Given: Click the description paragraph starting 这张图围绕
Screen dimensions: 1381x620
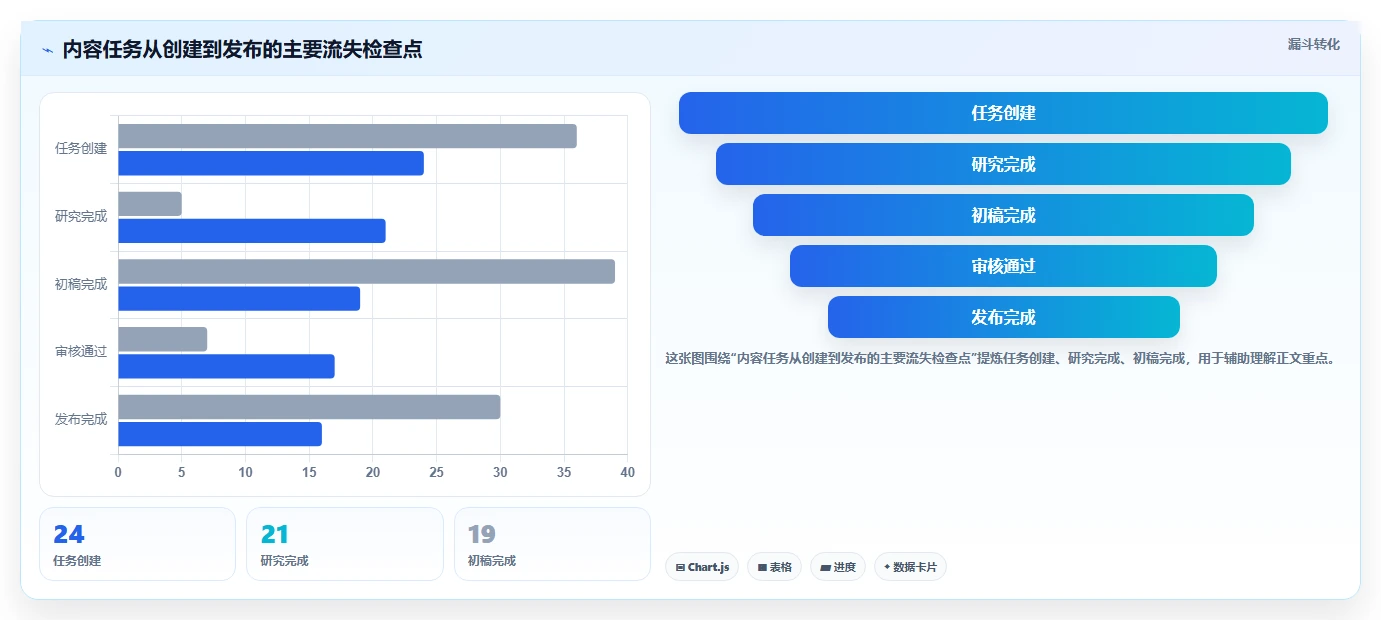Looking at the screenshot, I should pos(1001,358).
